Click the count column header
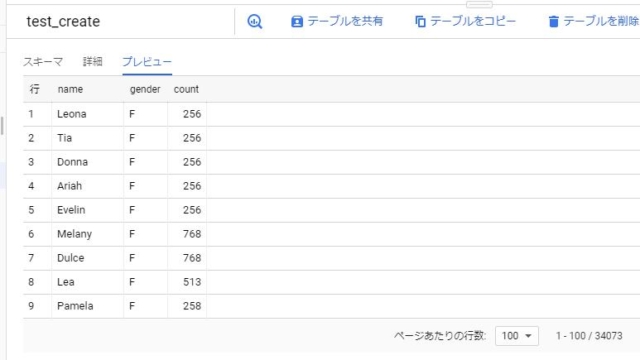The height and width of the screenshot is (360, 640). pyautogui.click(x=186, y=89)
